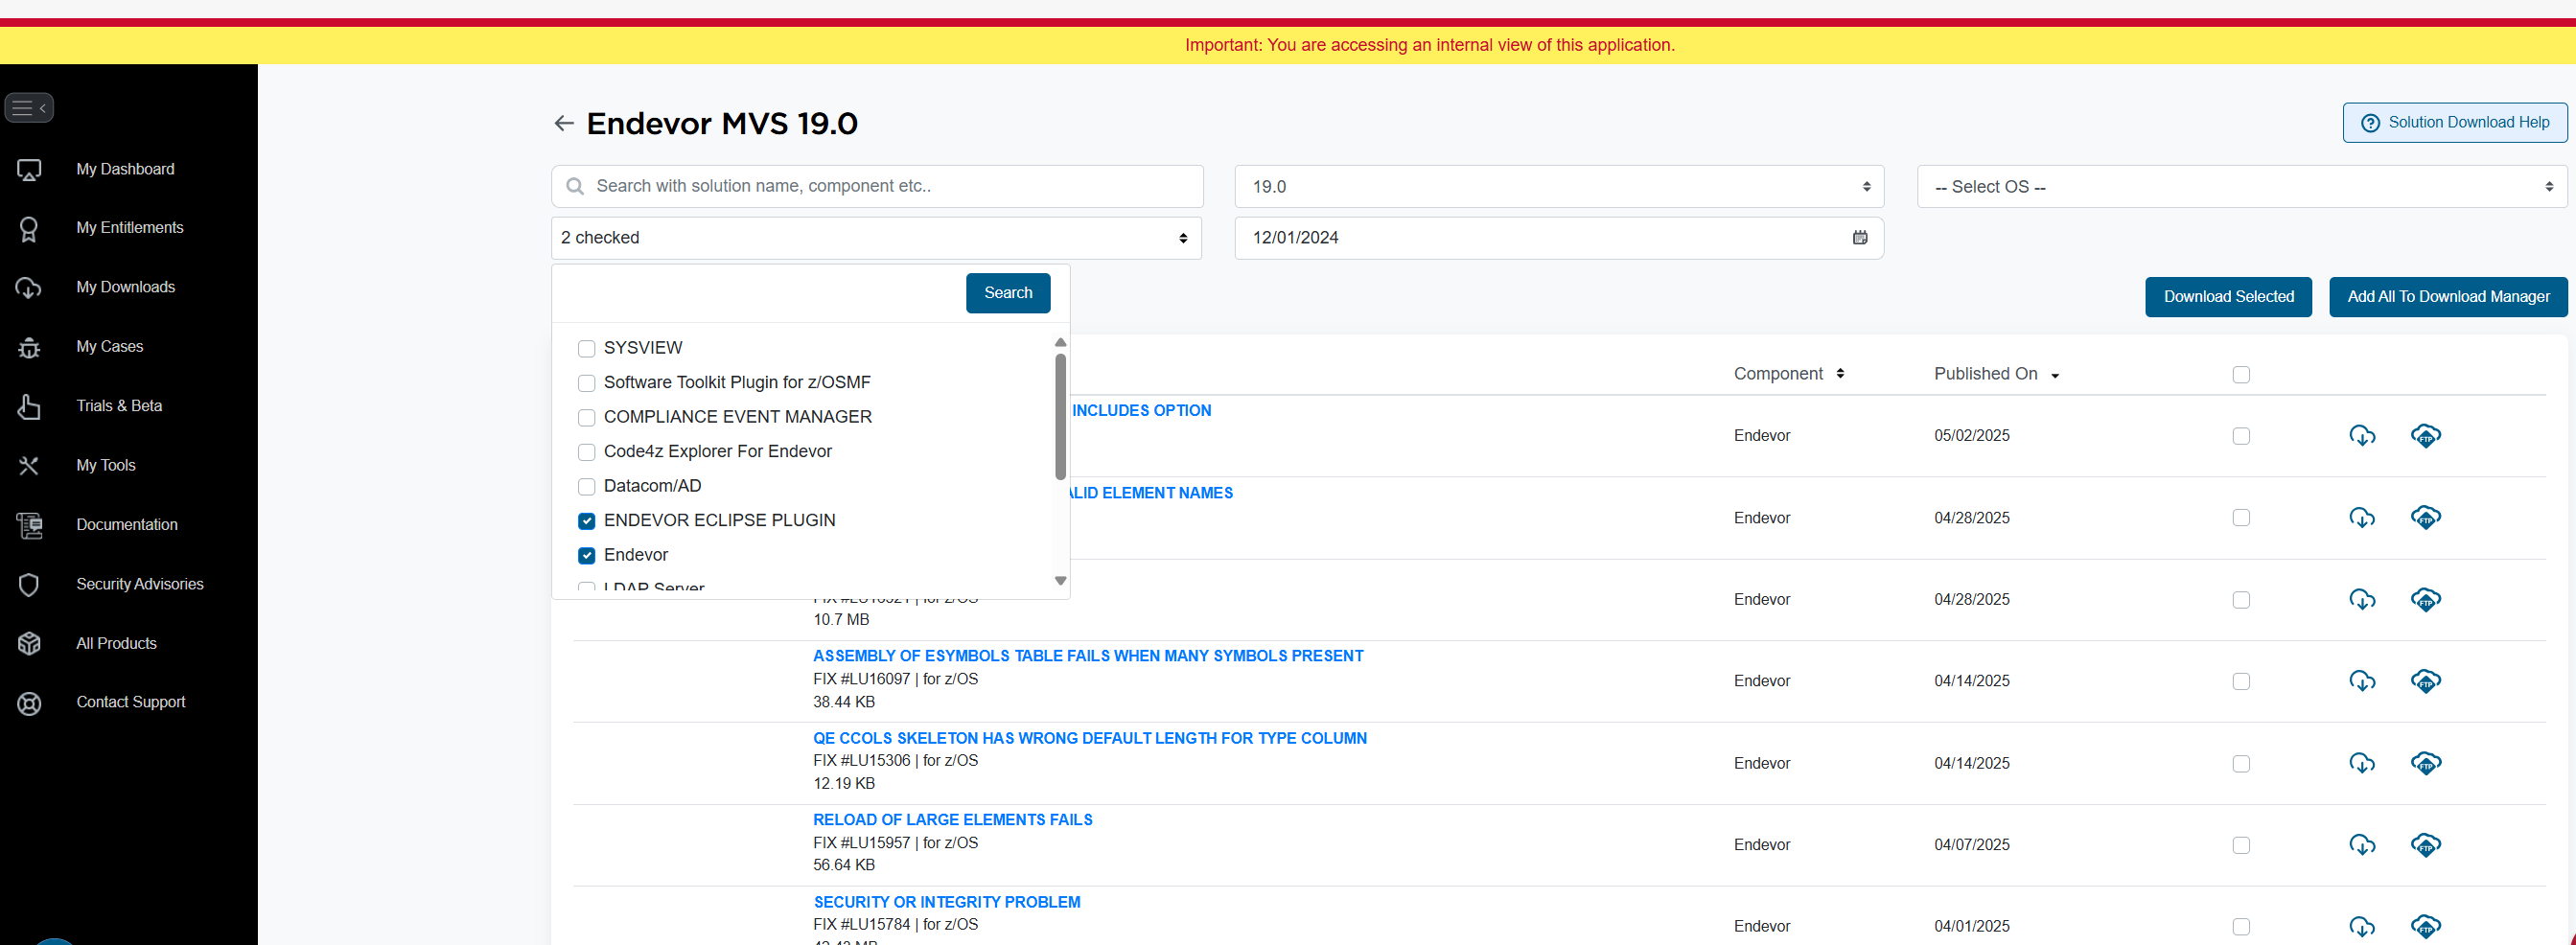Download the LU15957 fix via cloud icon
Image resolution: width=2576 pixels, height=945 pixels.
tap(2362, 845)
